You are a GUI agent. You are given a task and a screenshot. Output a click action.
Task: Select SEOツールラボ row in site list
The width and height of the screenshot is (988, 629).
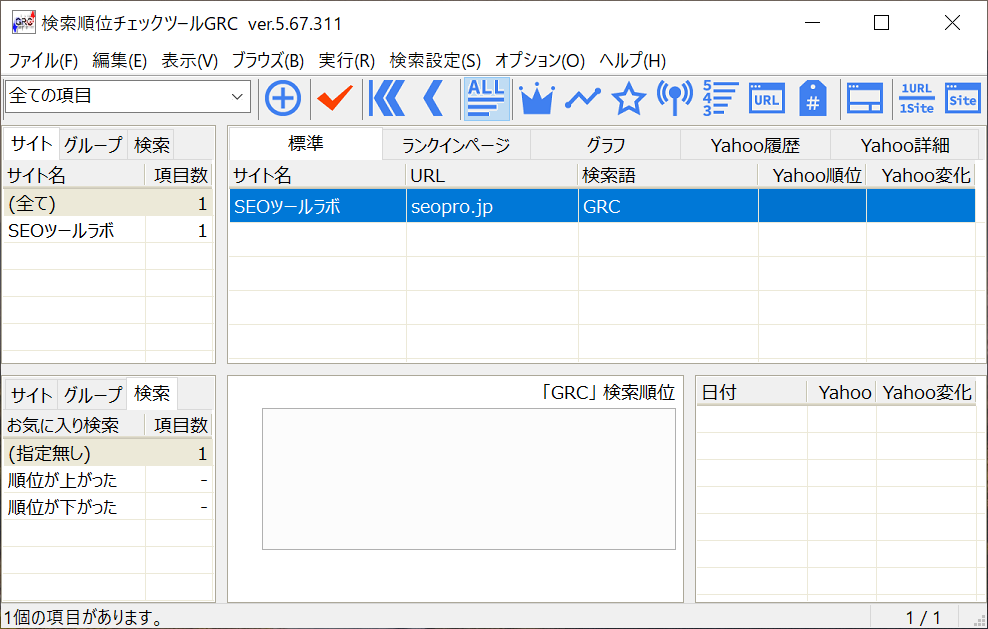(107, 231)
